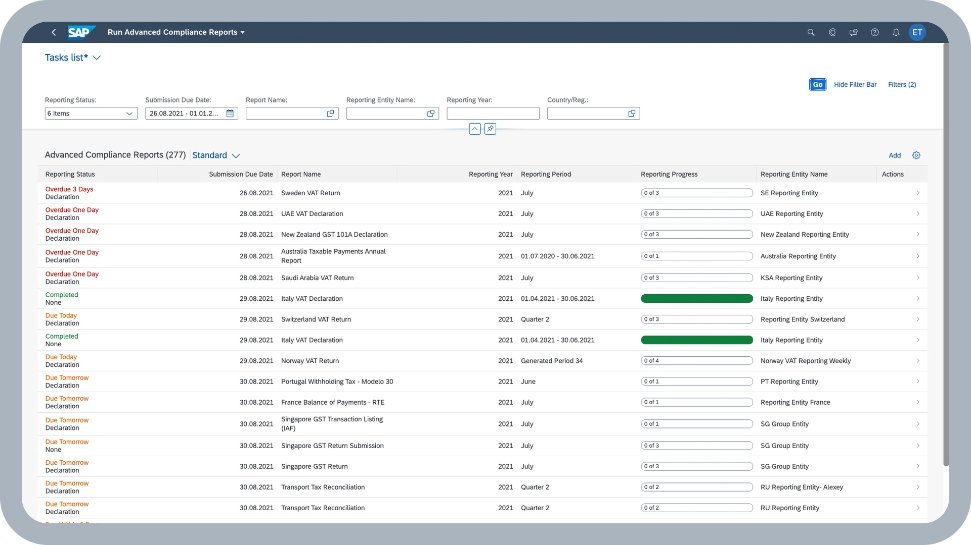This screenshot has height=545, width=971.
Task: Click Reporting Progress column header
Action: (x=669, y=175)
